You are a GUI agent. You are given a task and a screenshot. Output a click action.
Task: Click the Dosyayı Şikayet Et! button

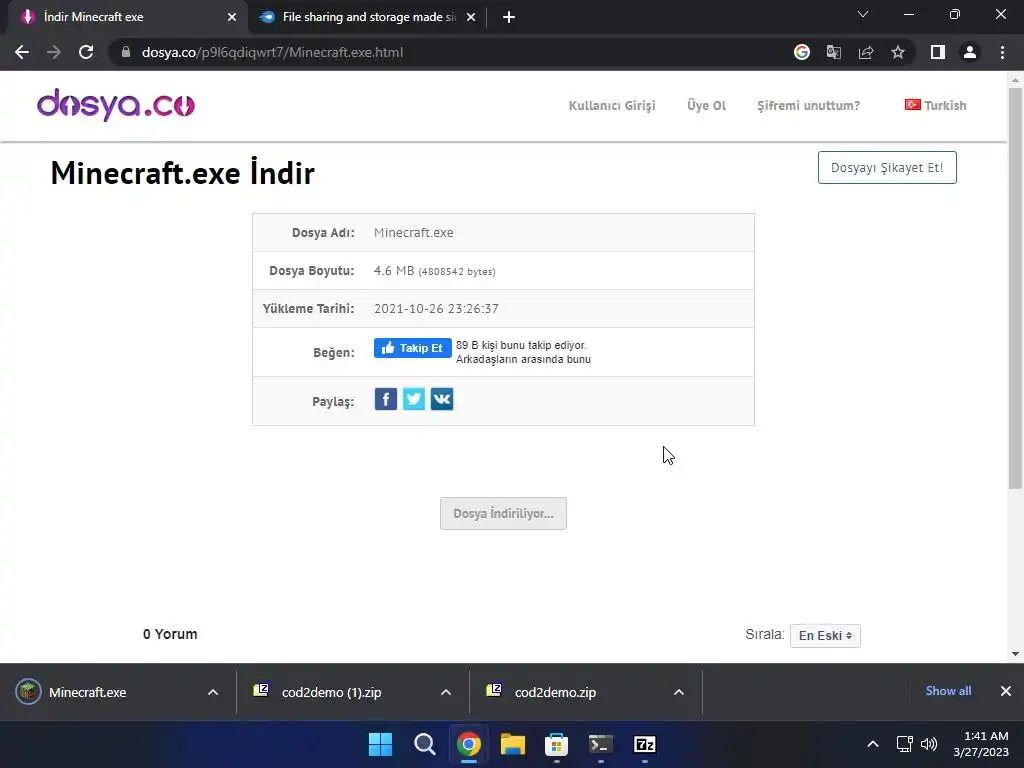[x=887, y=168]
